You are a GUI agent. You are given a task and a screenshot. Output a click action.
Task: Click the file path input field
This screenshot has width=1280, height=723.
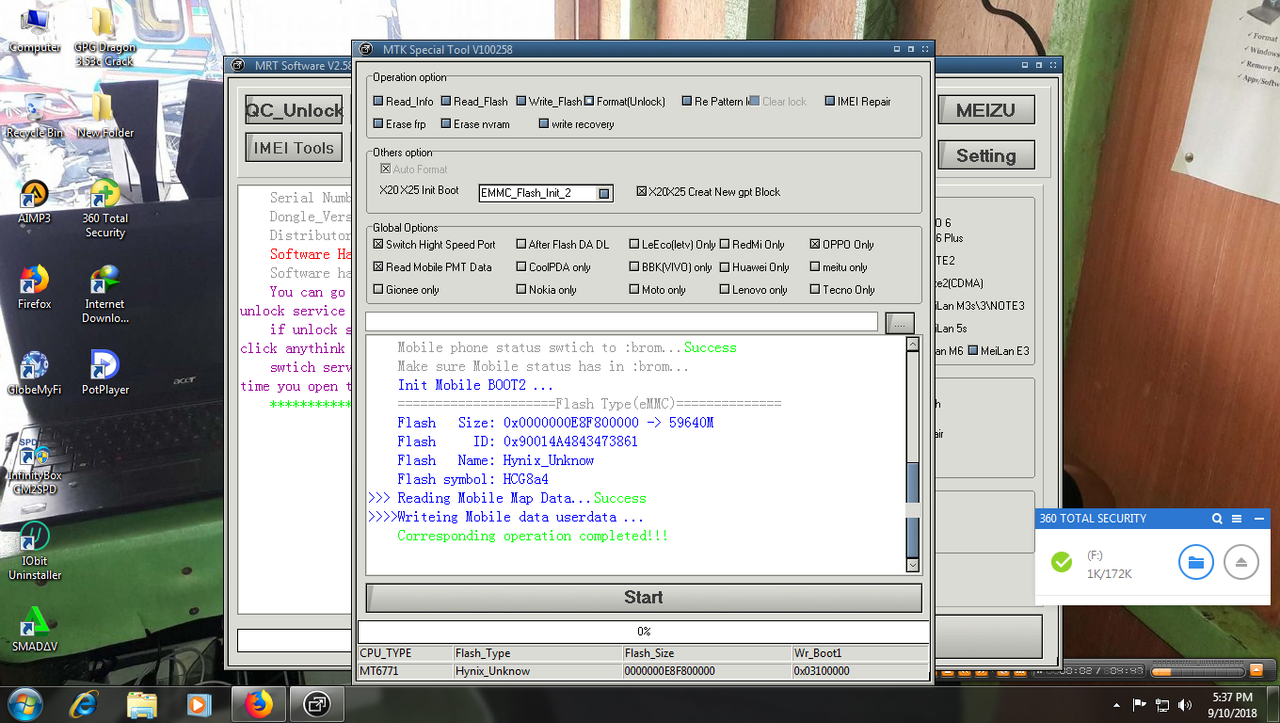point(621,322)
